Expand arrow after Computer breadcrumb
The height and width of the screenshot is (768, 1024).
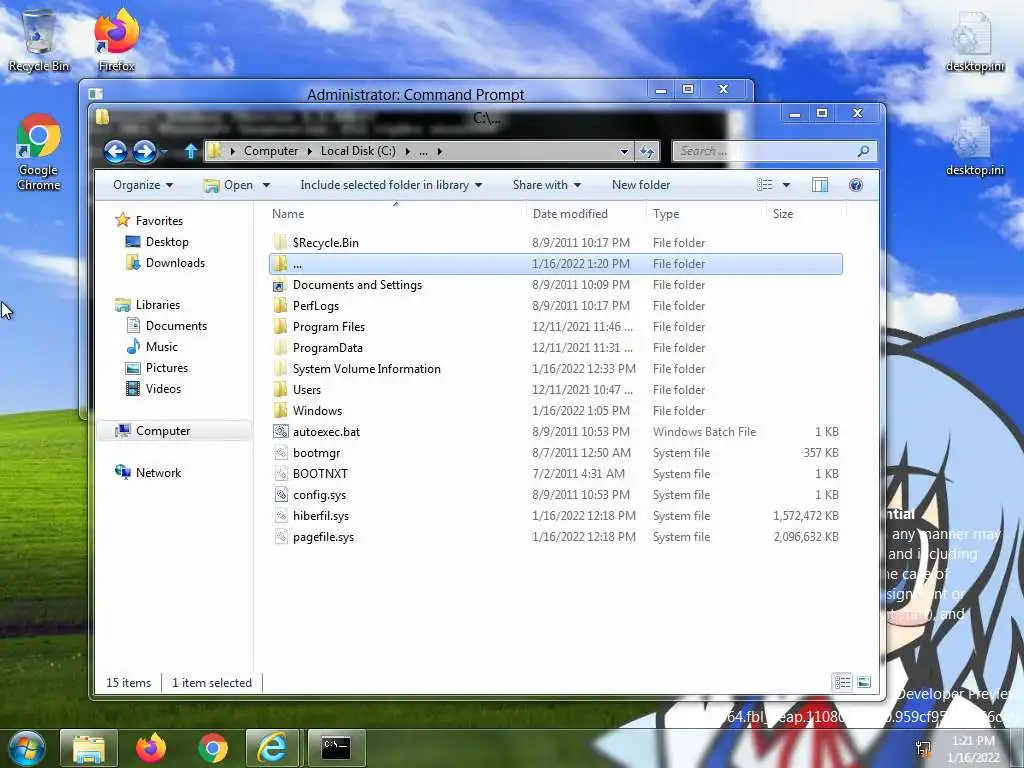310,152
